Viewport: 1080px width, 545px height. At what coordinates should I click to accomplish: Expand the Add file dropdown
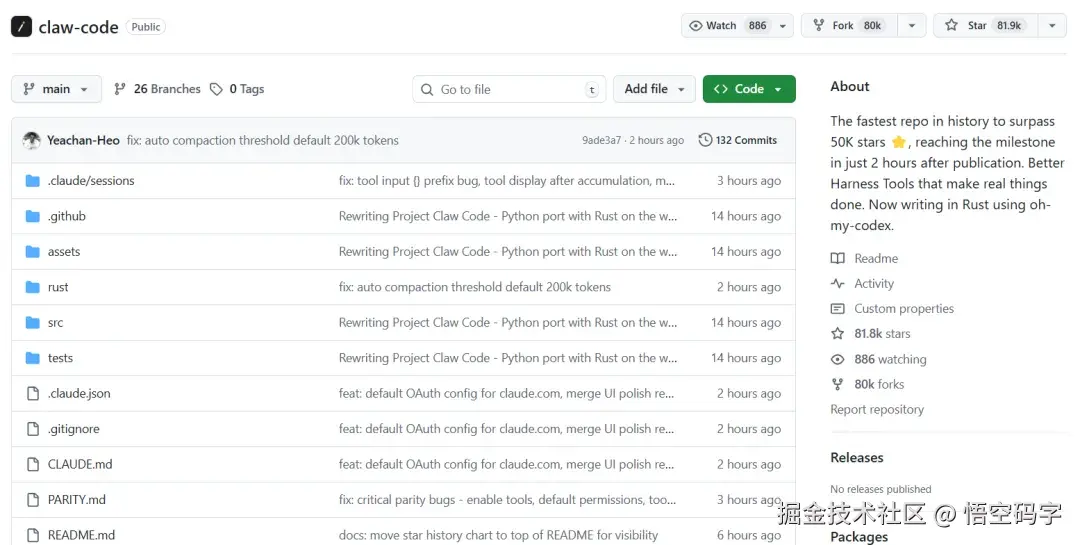point(654,89)
